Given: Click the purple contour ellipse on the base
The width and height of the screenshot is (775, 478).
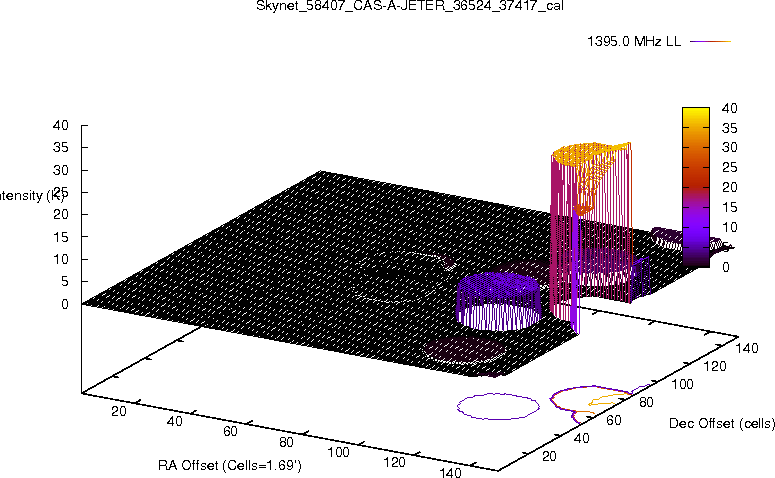Looking at the screenshot, I should [498, 406].
